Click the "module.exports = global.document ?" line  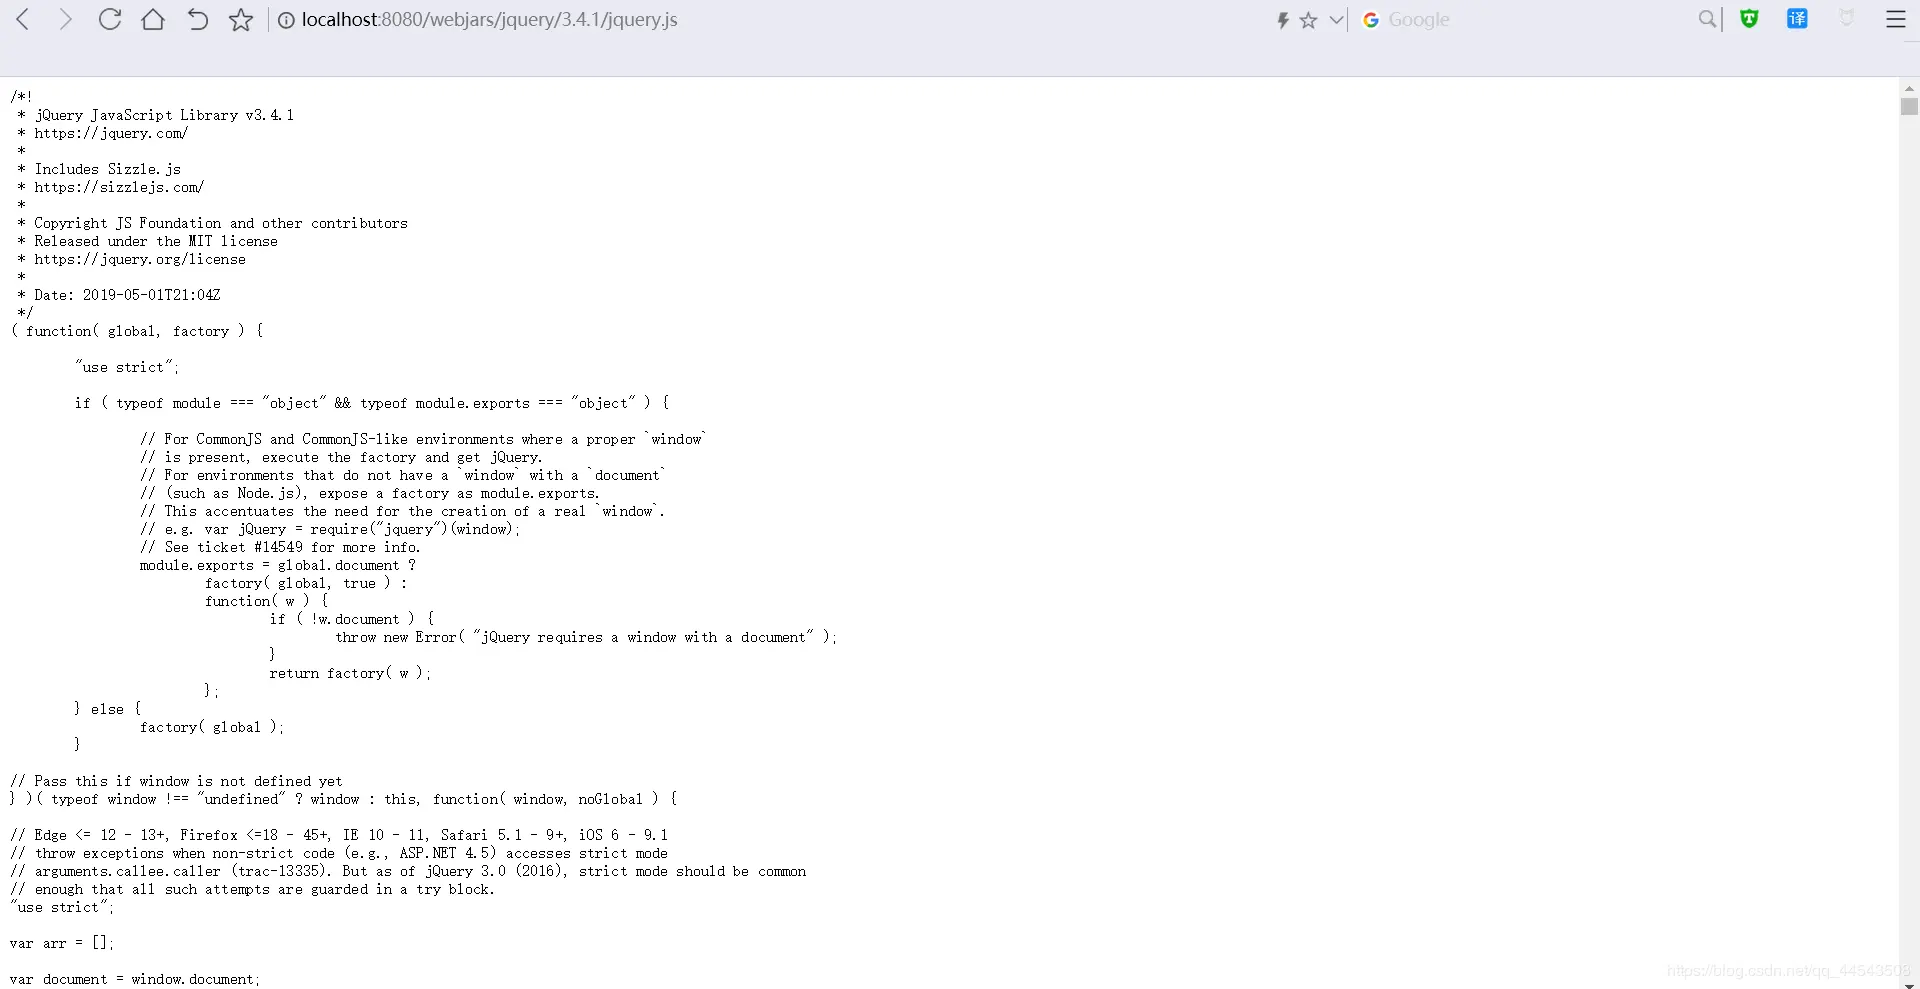[278, 565]
